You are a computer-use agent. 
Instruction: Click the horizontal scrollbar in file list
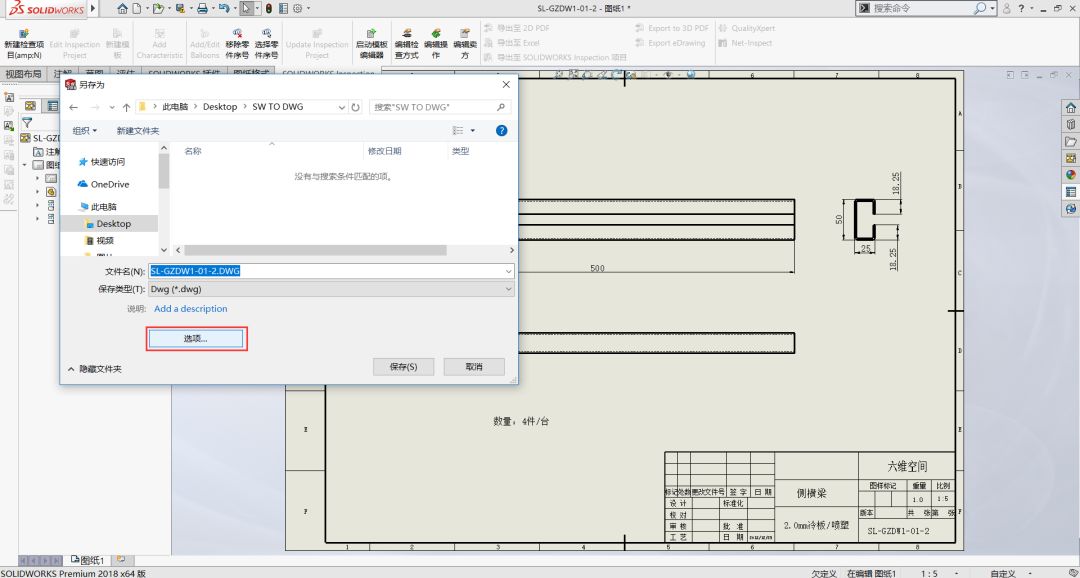(x=315, y=250)
